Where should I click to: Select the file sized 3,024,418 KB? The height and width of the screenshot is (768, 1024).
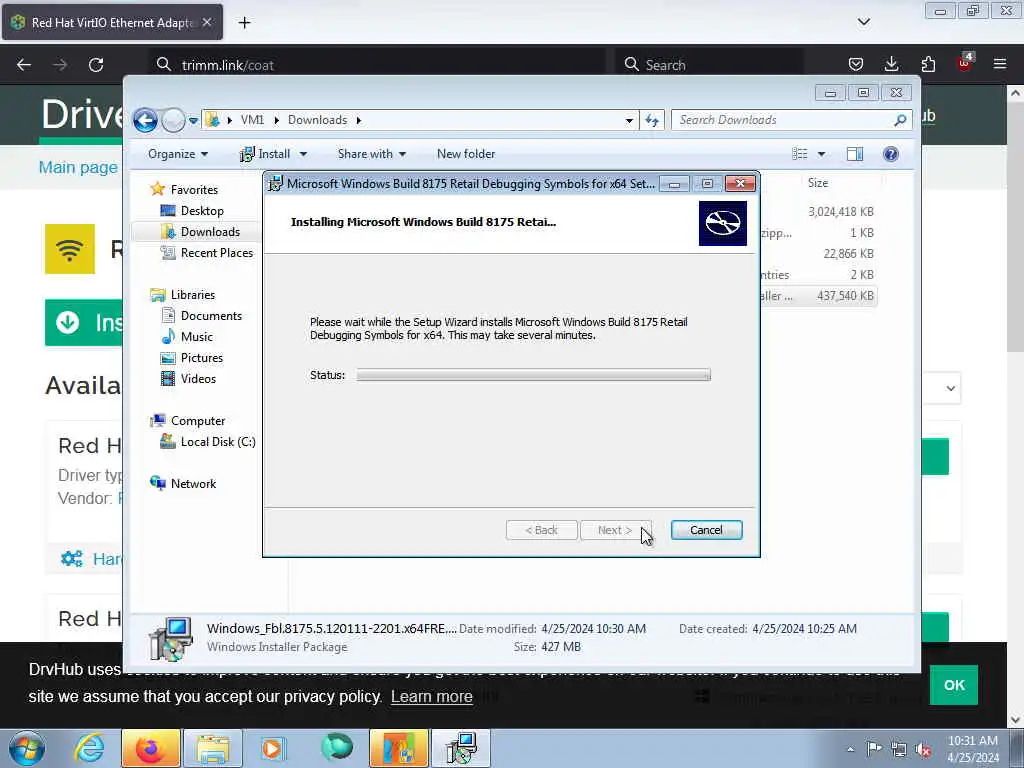pyautogui.click(x=840, y=212)
